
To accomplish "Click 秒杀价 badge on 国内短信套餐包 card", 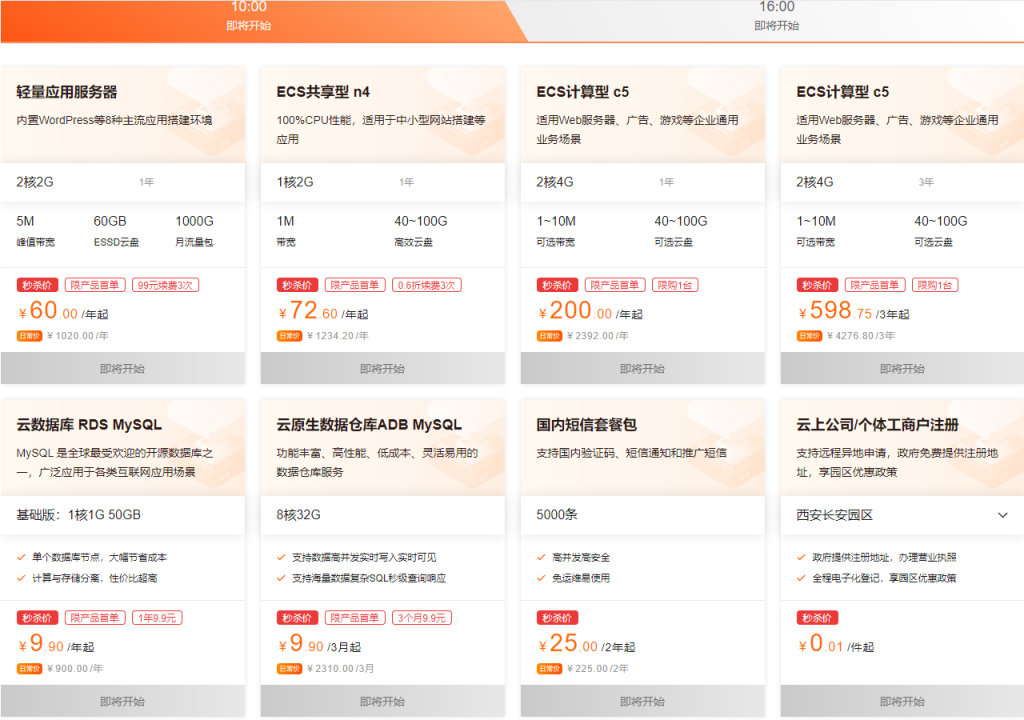I will pyautogui.click(x=557, y=617).
